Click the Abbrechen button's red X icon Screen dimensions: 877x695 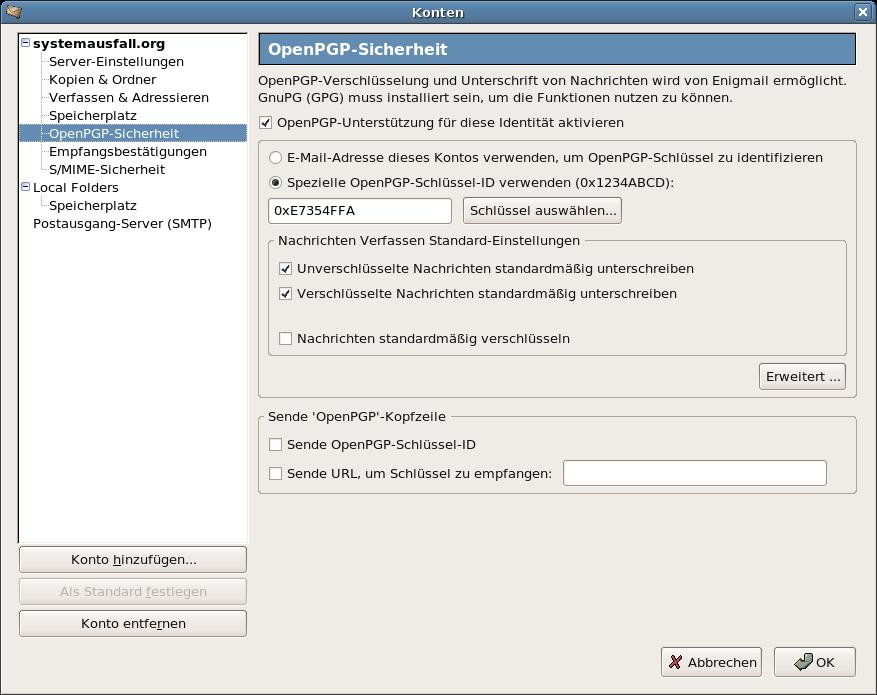click(x=675, y=662)
